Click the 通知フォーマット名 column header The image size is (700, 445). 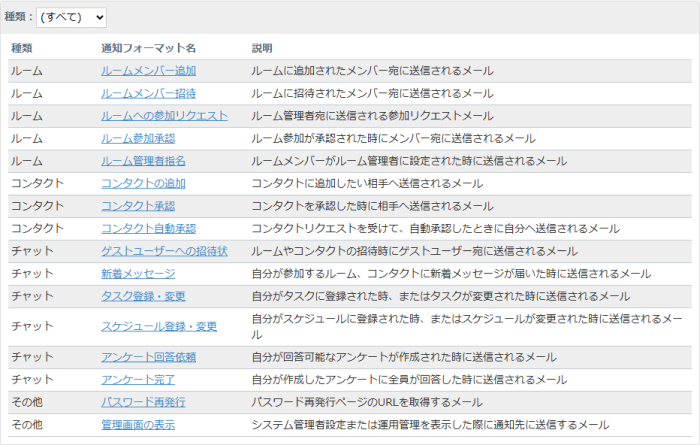[148, 48]
